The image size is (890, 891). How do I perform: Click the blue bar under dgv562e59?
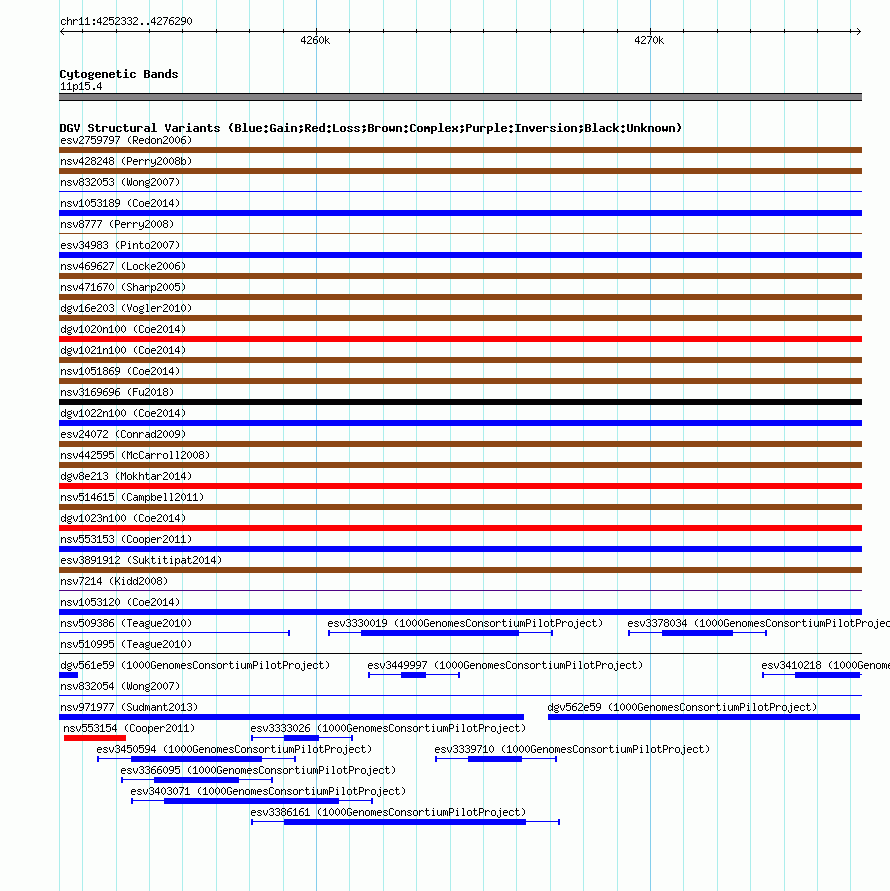click(704, 717)
